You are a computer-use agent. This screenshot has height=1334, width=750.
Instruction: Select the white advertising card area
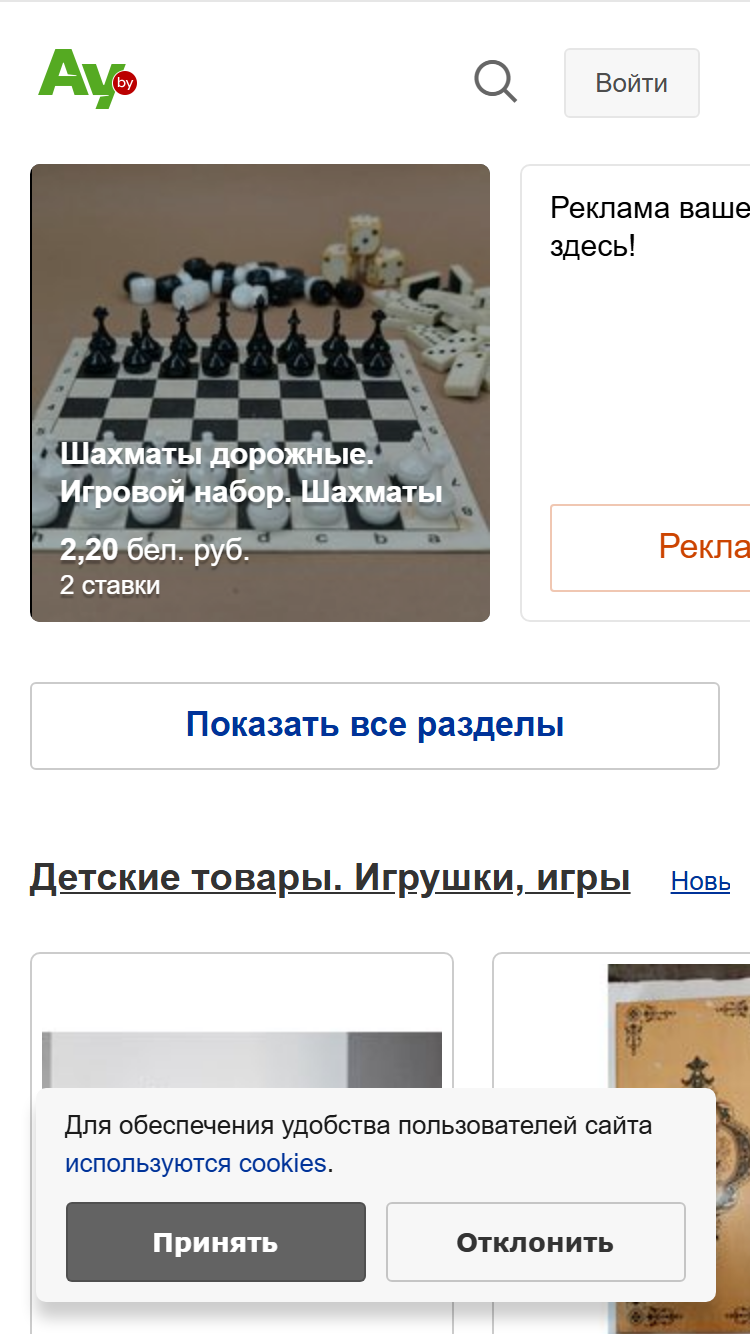pos(636,393)
